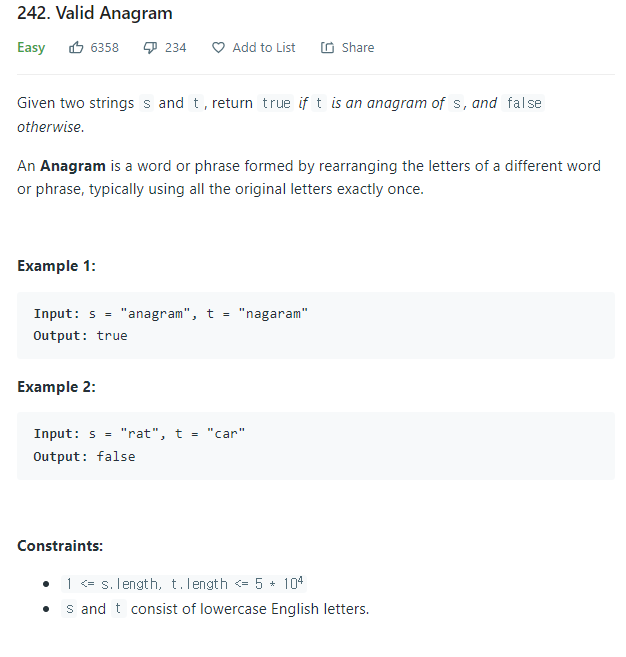This screenshot has width=626, height=657.
Task: Click the heart icon for Add to List
Action: click(x=218, y=47)
